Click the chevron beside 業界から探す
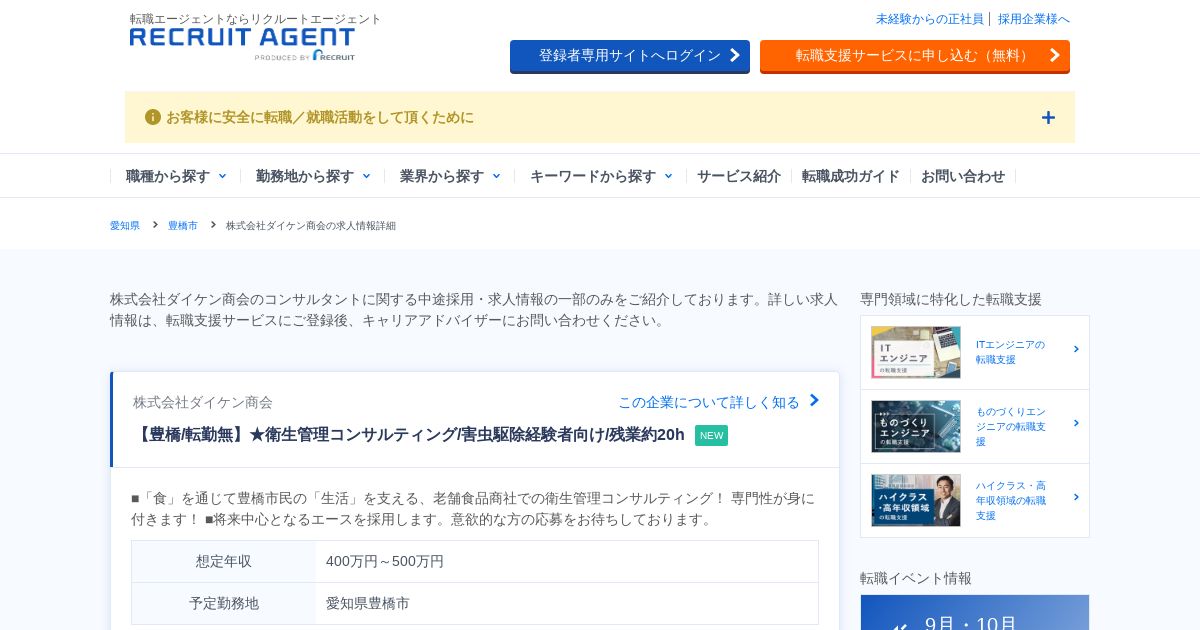Image resolution: width=1200 pixels, height=630 pixels. 496,176
